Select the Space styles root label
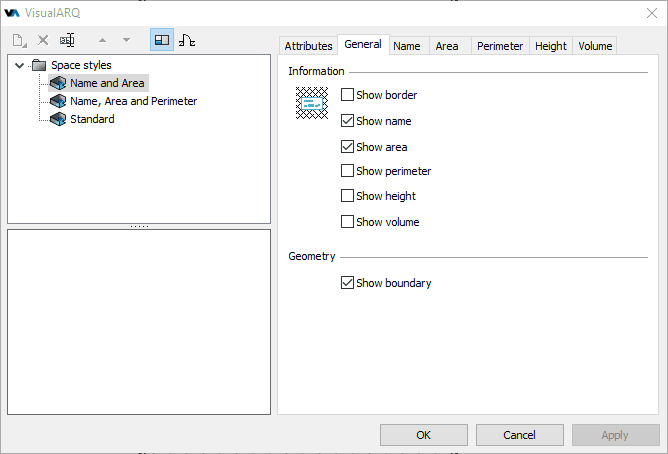The width and height of the screenshot is (668, 454). coord(81,65)
